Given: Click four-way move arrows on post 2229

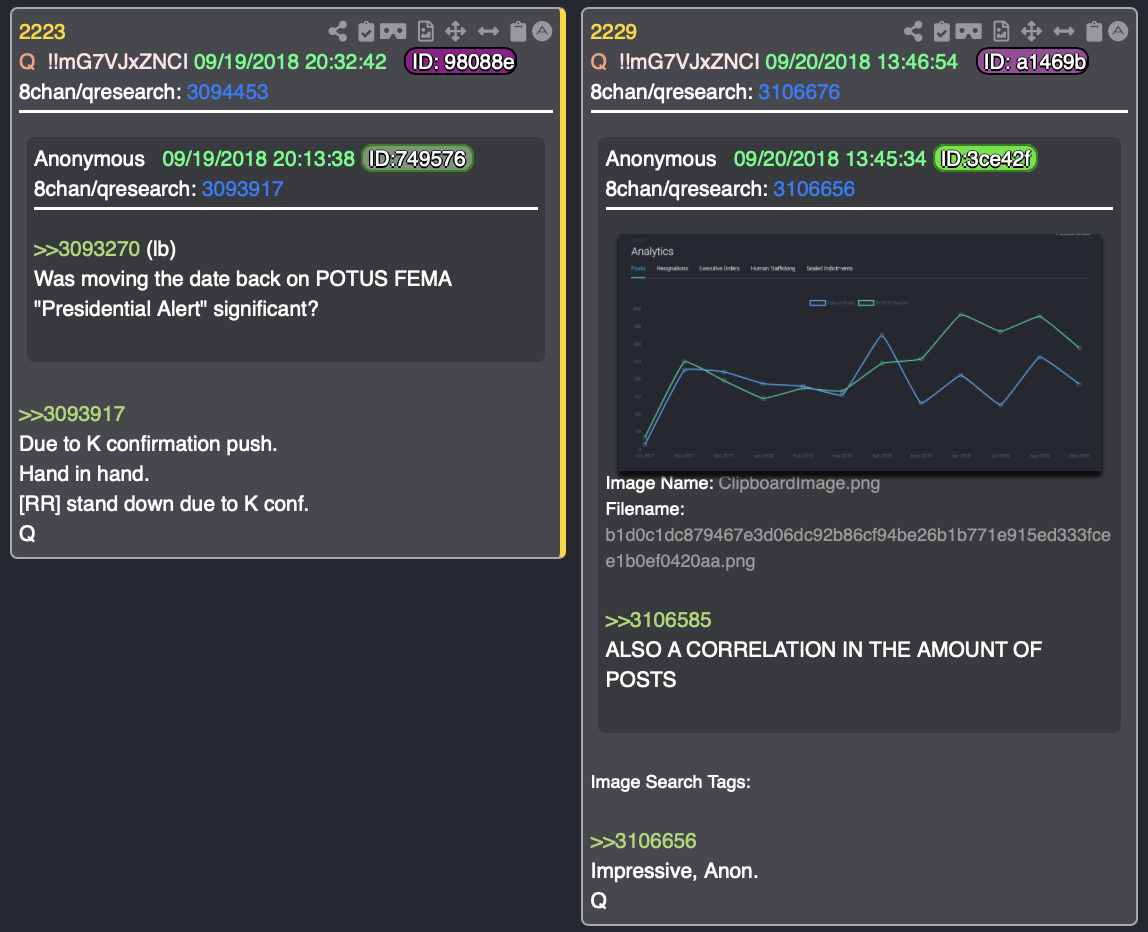Looking at the screenshot, I should (x=1032, y=31).
